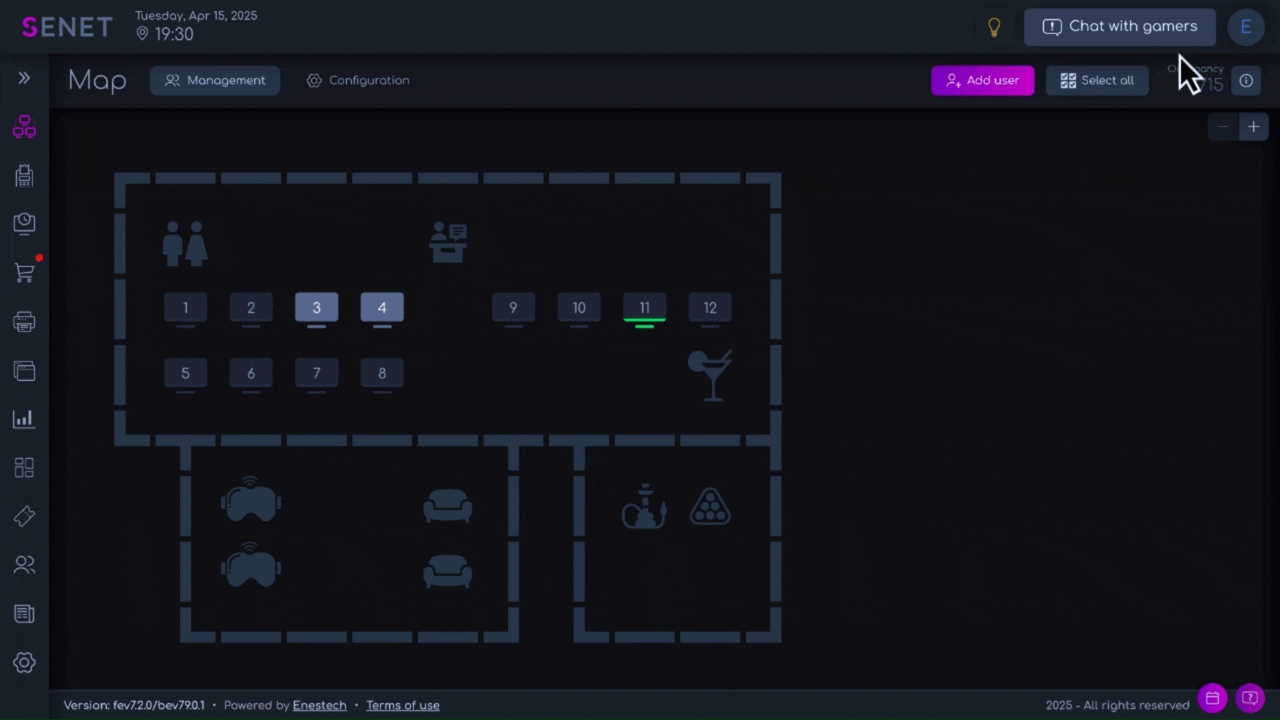Switch to the Management tab
The image size is (1280, 720).
(215, 80)
